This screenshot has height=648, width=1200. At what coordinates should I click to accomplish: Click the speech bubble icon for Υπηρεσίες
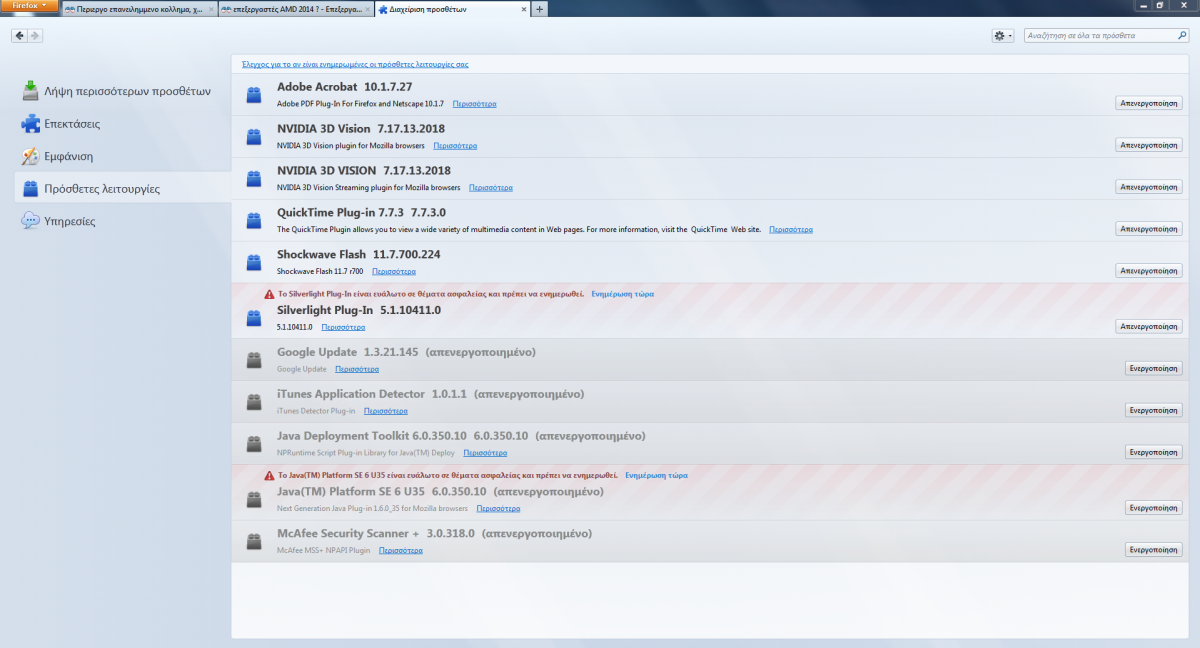[x=30, y=221]
